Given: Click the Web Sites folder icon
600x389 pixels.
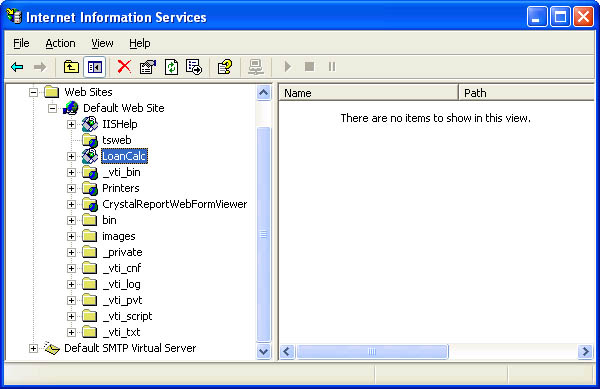Looking at the screenshot, I should tap(52, 92).
